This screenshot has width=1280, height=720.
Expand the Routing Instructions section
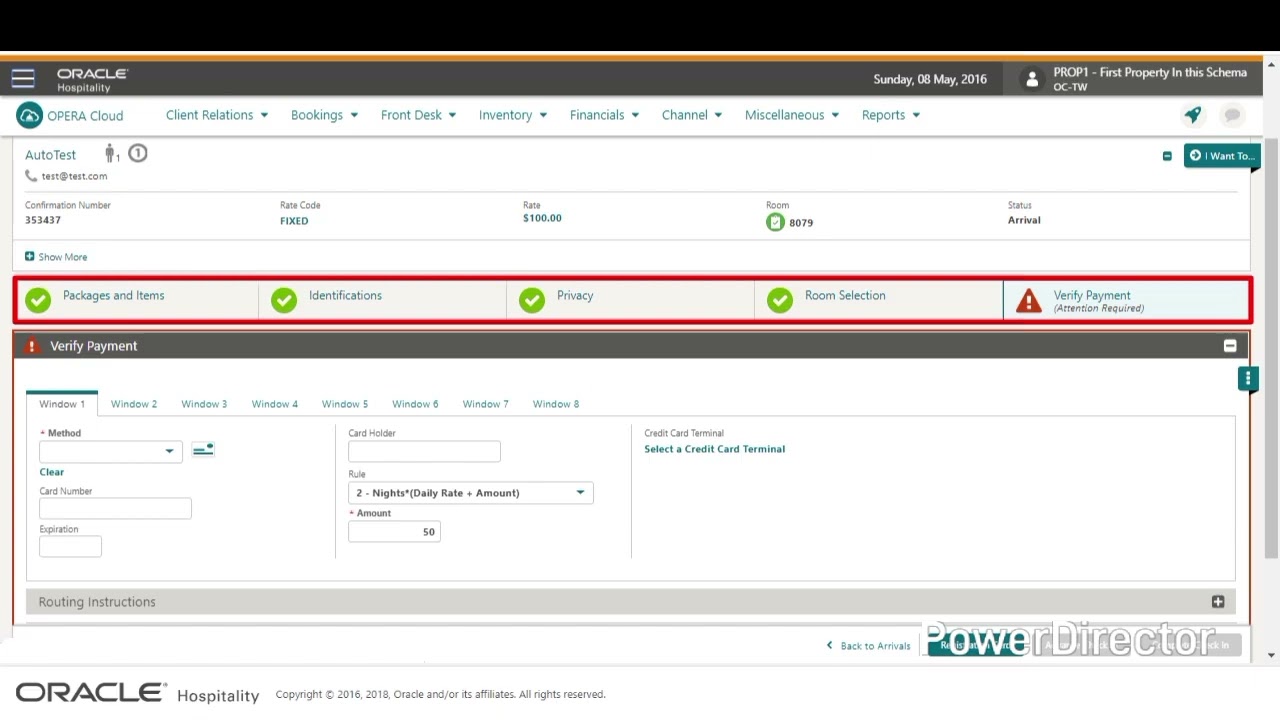1218,602
